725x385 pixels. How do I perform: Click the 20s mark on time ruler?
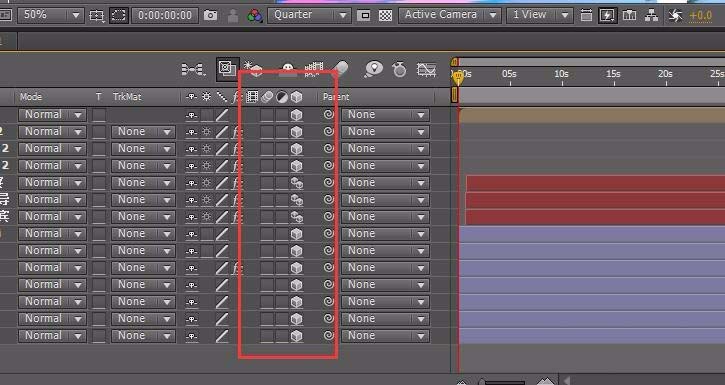(x=665, y=74)
